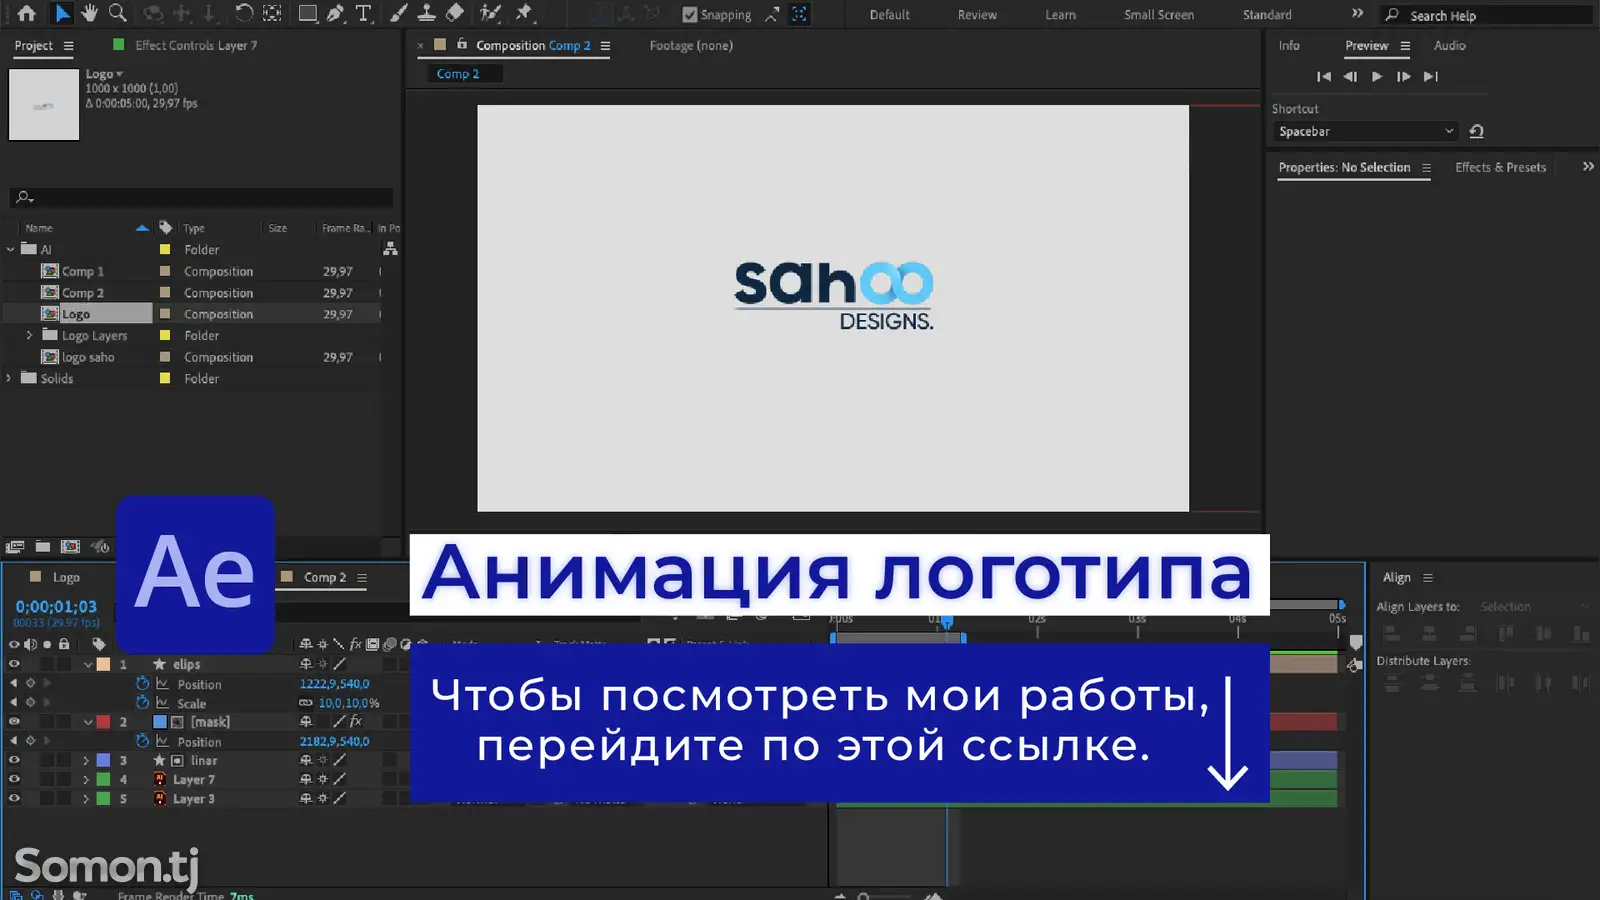
Task: Switch to the Default workspace
Action: pyautogui.click(x=889, y=15)
